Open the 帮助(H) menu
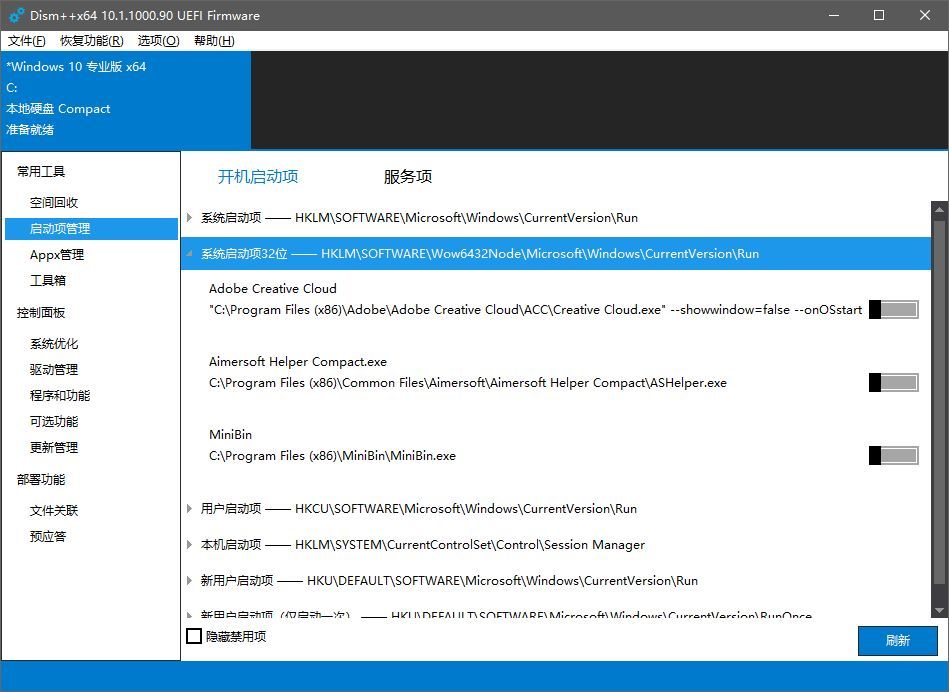 click(214, 41)
